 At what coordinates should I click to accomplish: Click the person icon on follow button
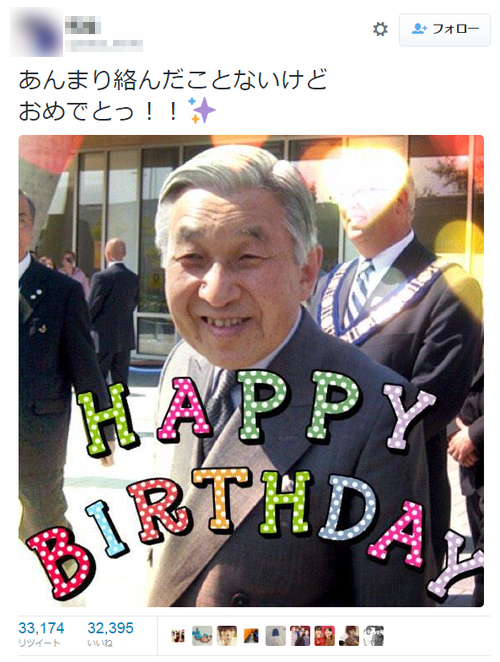[x=418, y=29]
